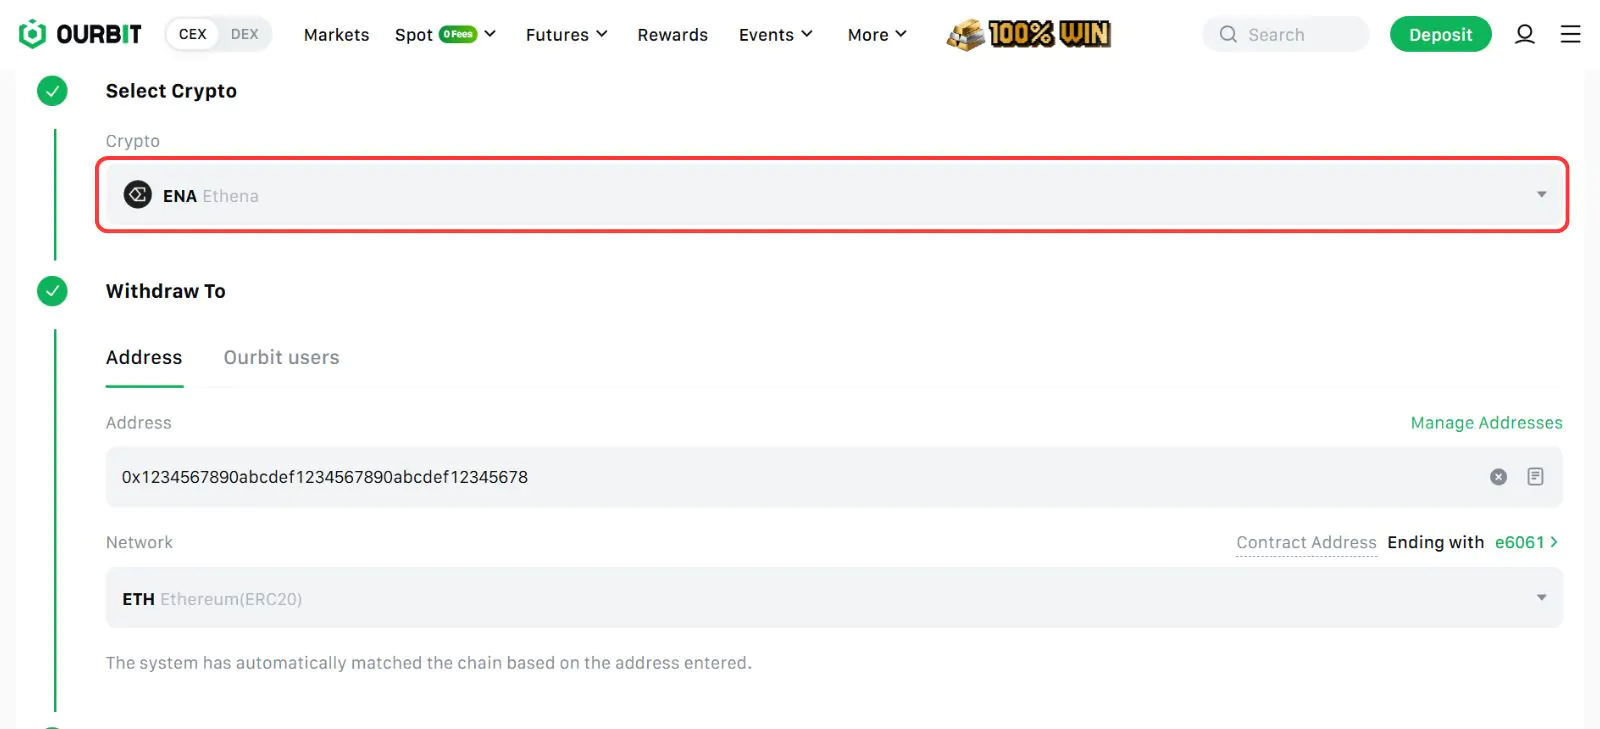Click the 100% WIN promo banner
Image resolution: width=1600 pixels, height=729 pixels.
tap(1029, 34)
